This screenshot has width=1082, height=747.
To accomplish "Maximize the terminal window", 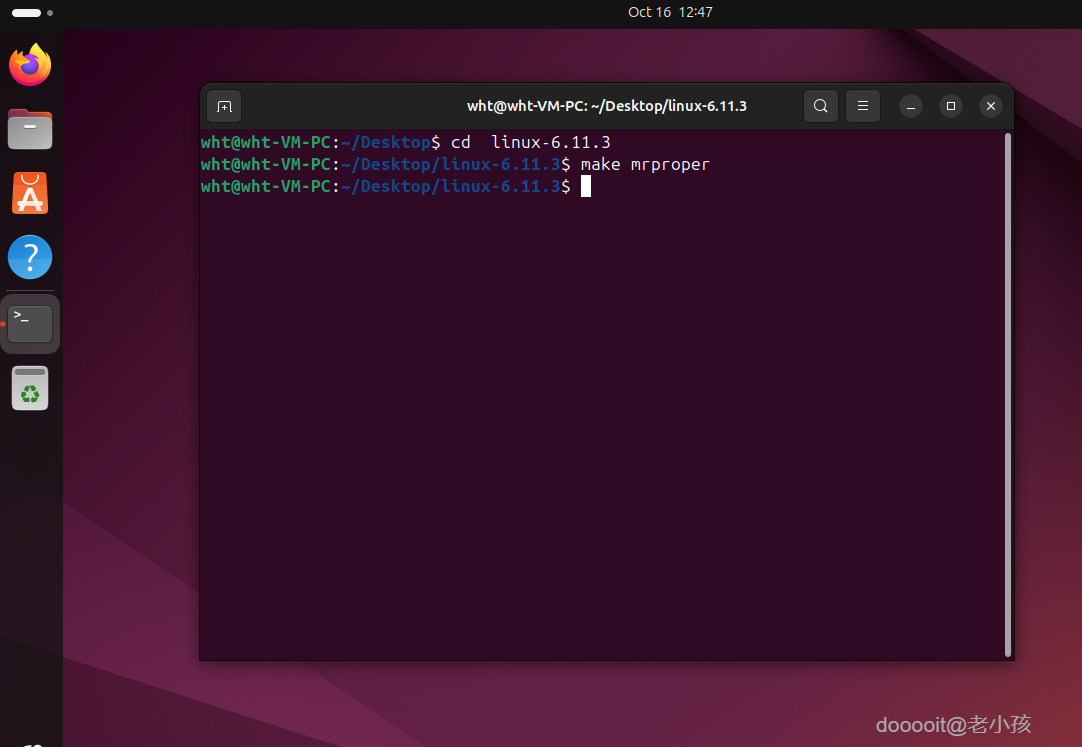I will pyautogui.click(x=951, y=106).
